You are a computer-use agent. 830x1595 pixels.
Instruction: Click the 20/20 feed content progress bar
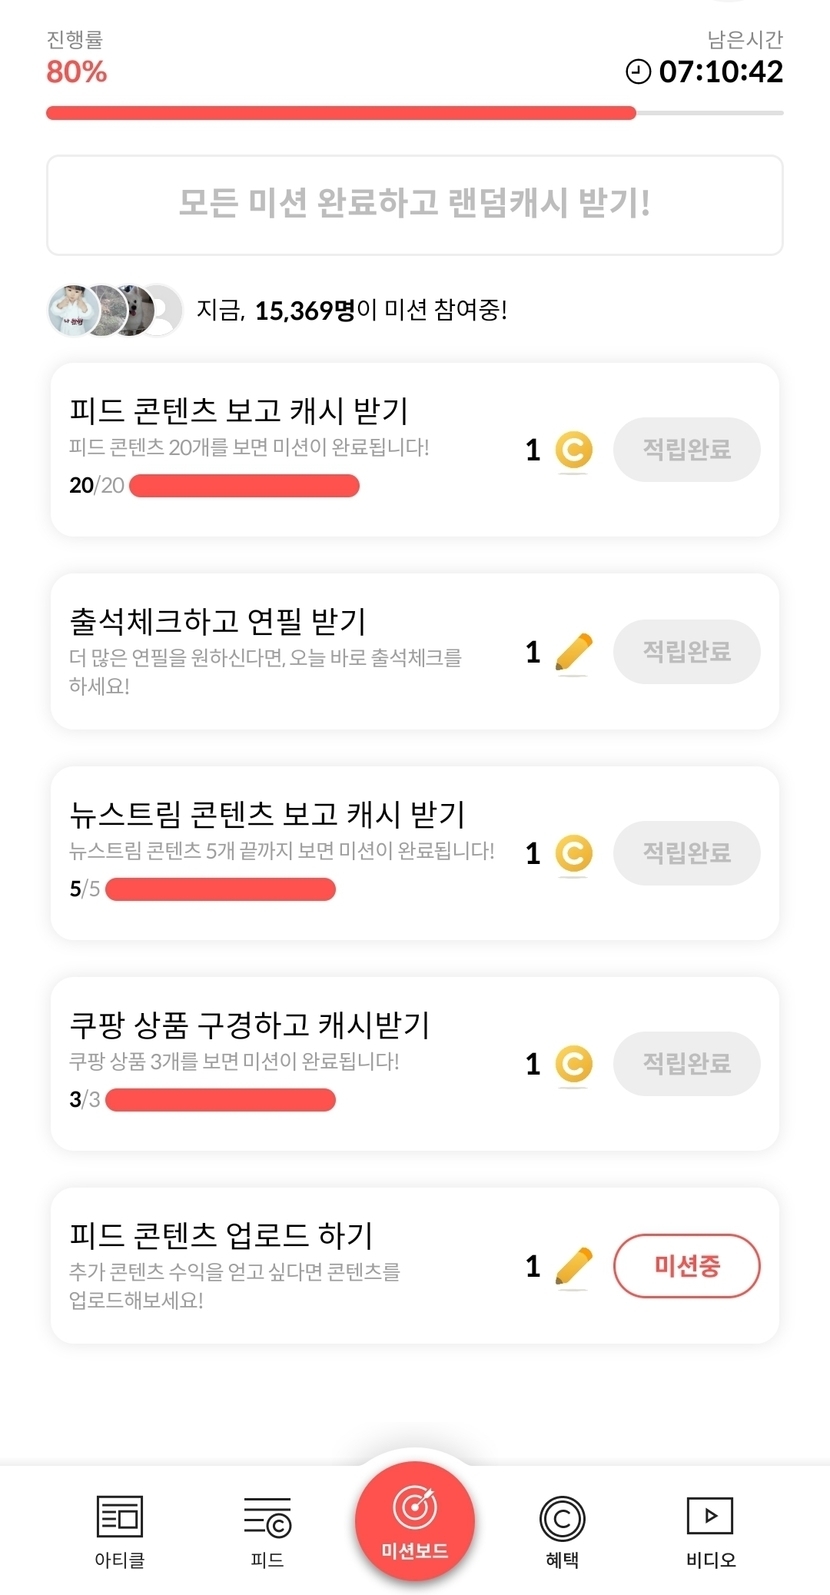[244, 486]
